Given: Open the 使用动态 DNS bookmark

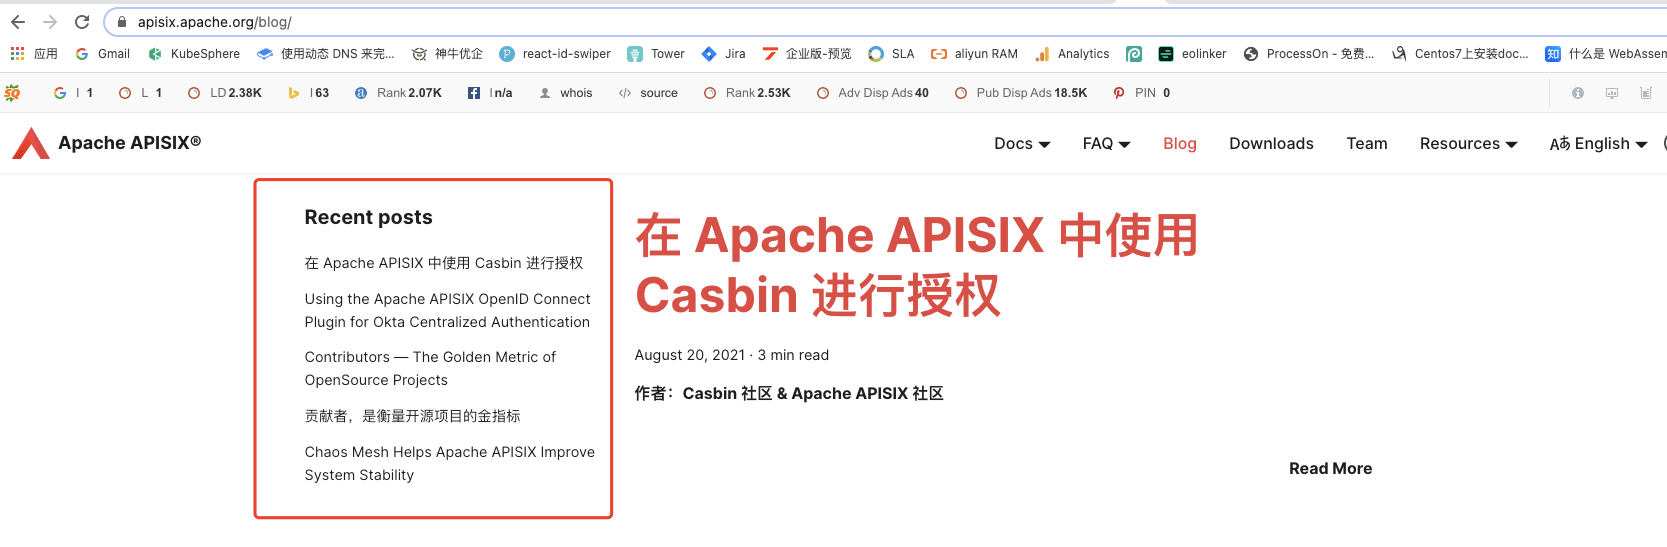Looking at the screenshot, I should click(326, 54).
